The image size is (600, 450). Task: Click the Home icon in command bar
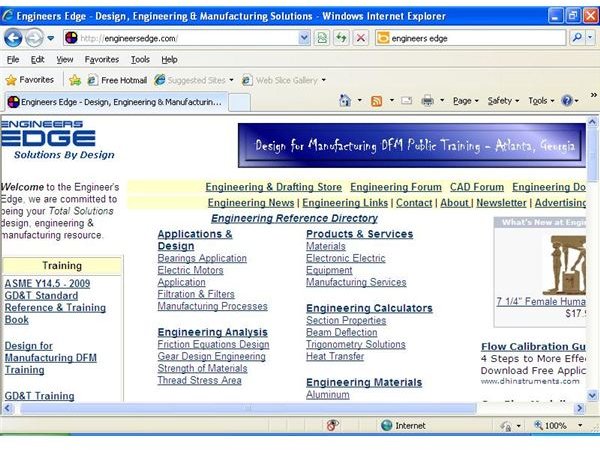coord(345,101)
